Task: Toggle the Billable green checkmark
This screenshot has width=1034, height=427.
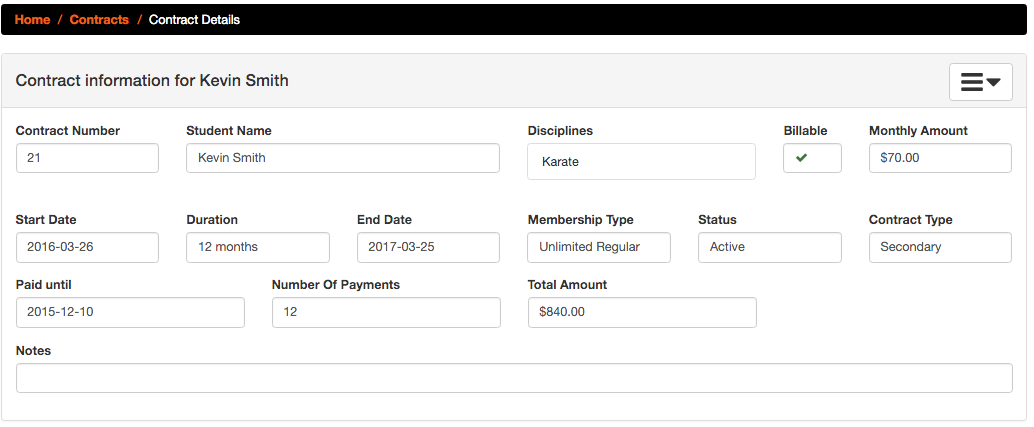Action: point(801,157)
